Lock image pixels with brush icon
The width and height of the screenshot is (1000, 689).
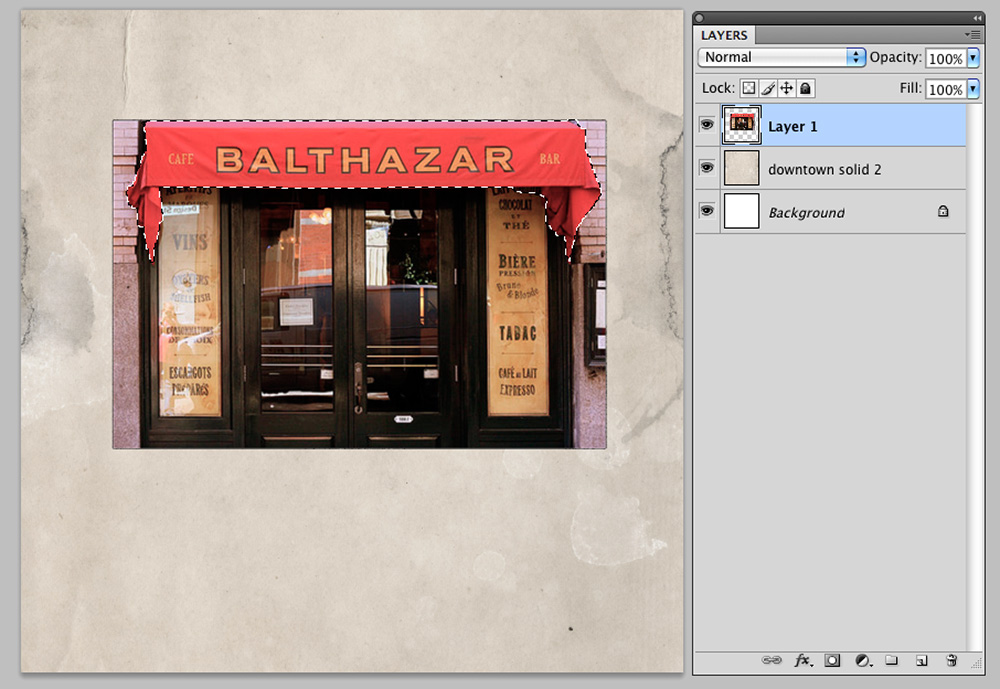pyautogui.click(x=768, y=88)
